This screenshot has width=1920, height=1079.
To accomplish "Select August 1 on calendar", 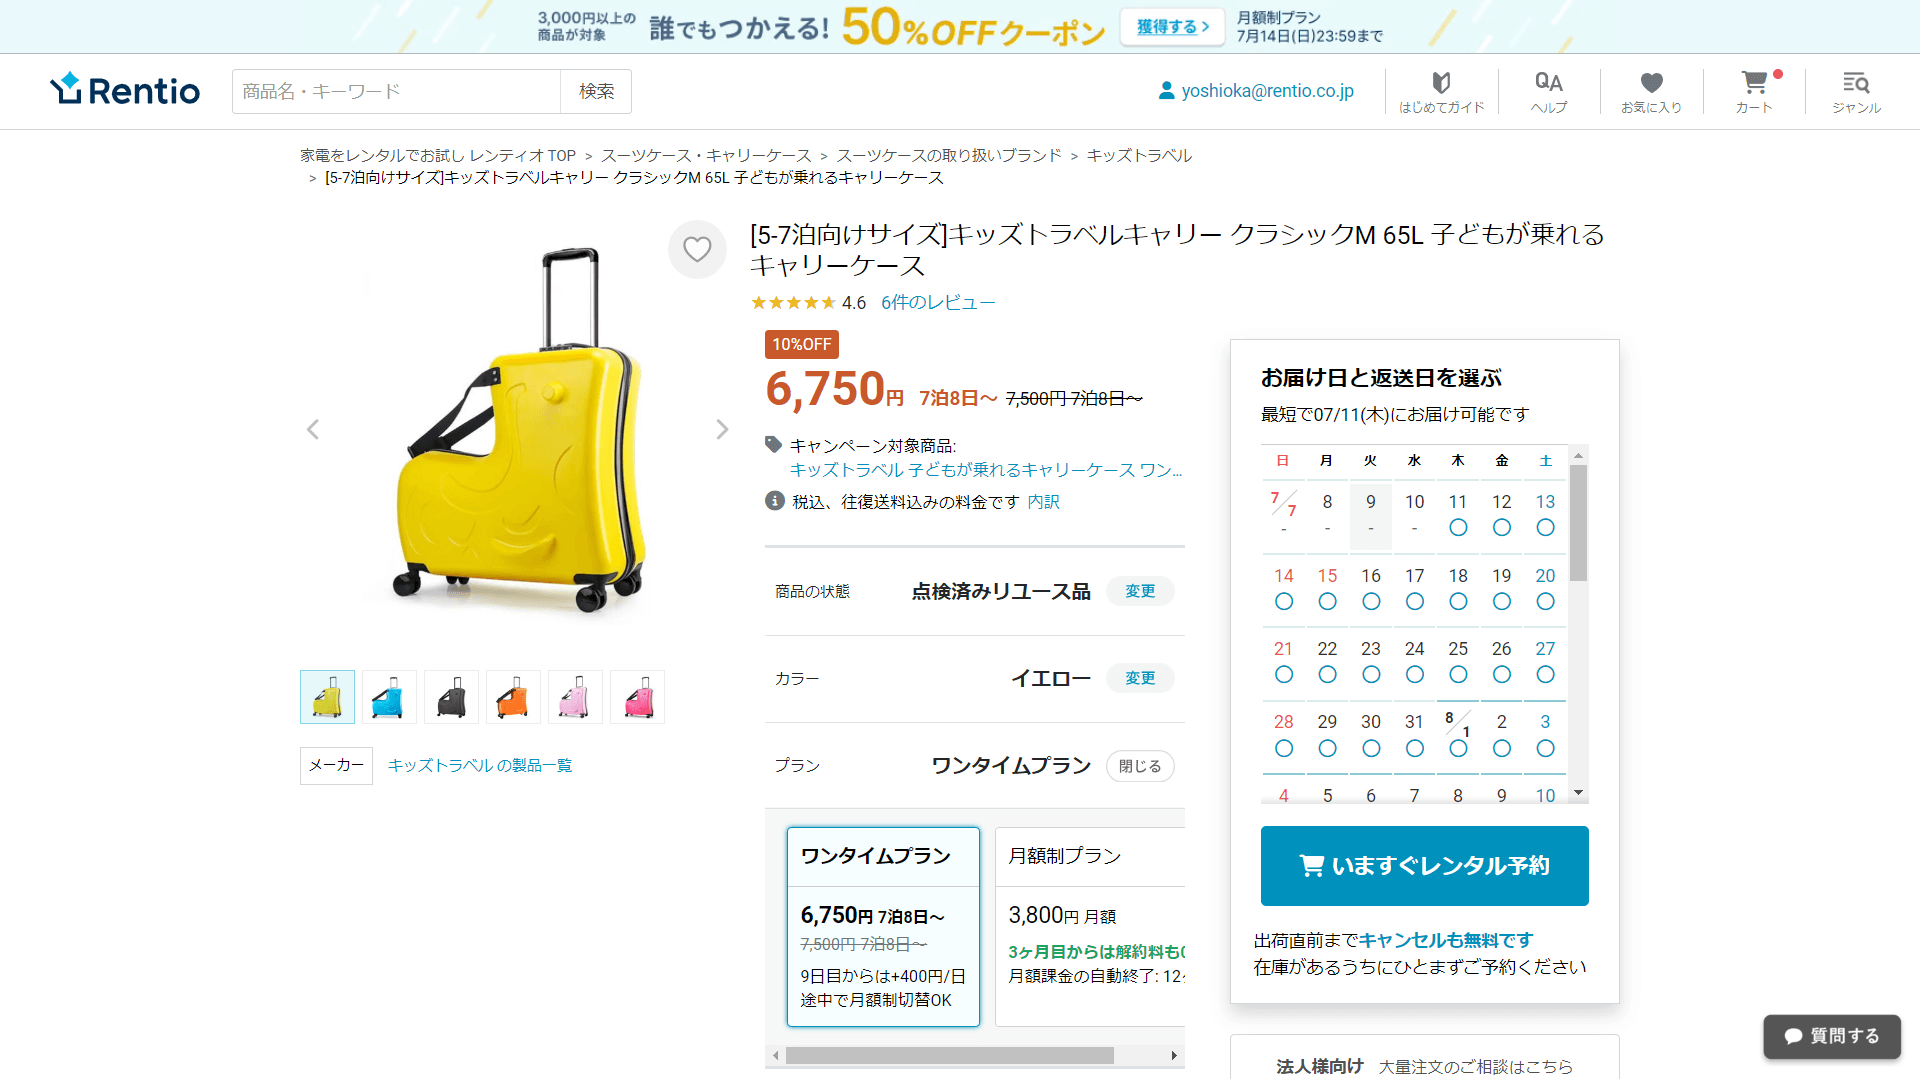I will tap(1458, 735).
